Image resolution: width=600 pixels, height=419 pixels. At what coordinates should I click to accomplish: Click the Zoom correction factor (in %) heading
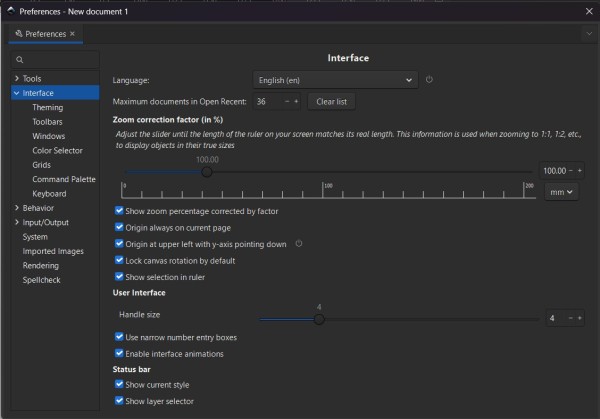(168, 120)
